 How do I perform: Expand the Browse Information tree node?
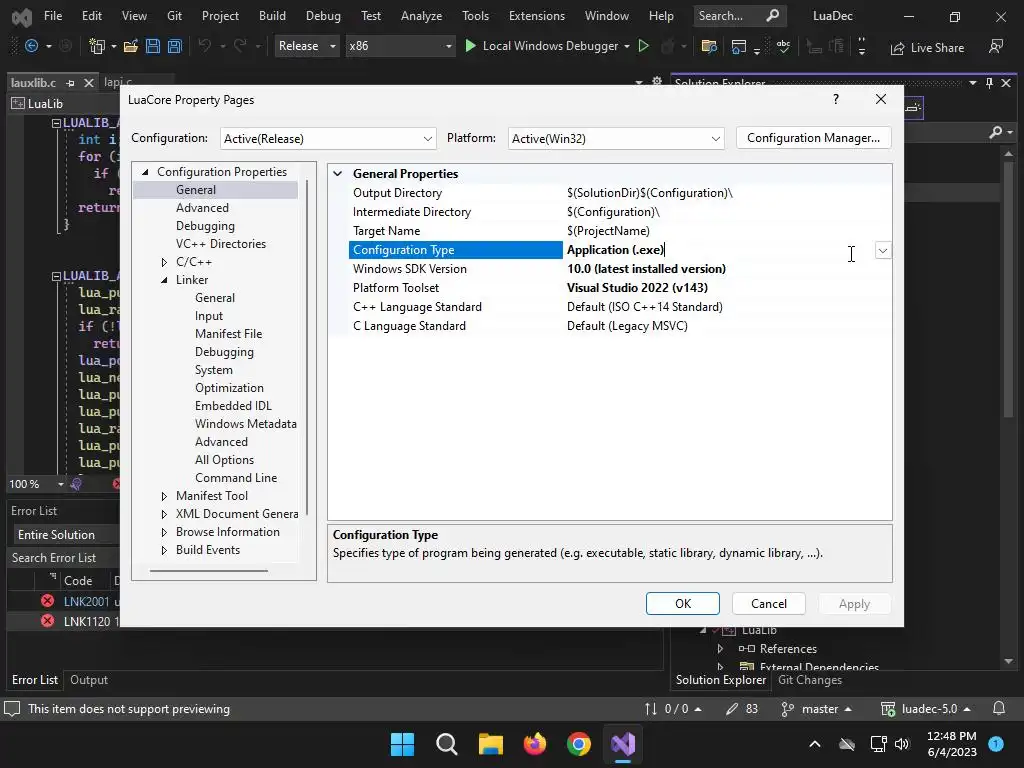pyautogui.click(x=164, y=532)
